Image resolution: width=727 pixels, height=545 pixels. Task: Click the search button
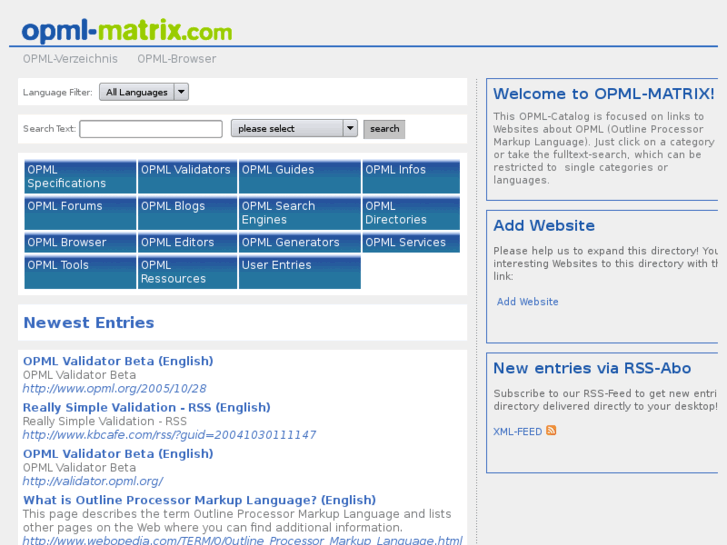tap(384, 129)
